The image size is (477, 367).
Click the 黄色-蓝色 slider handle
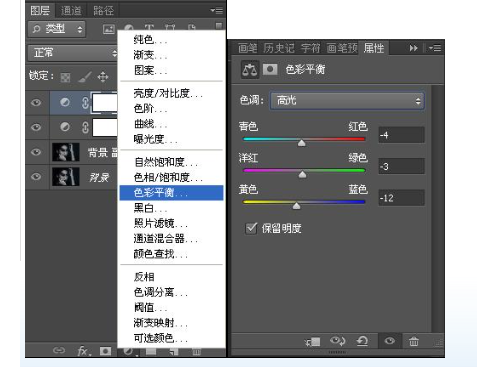(x=296, y=206)
